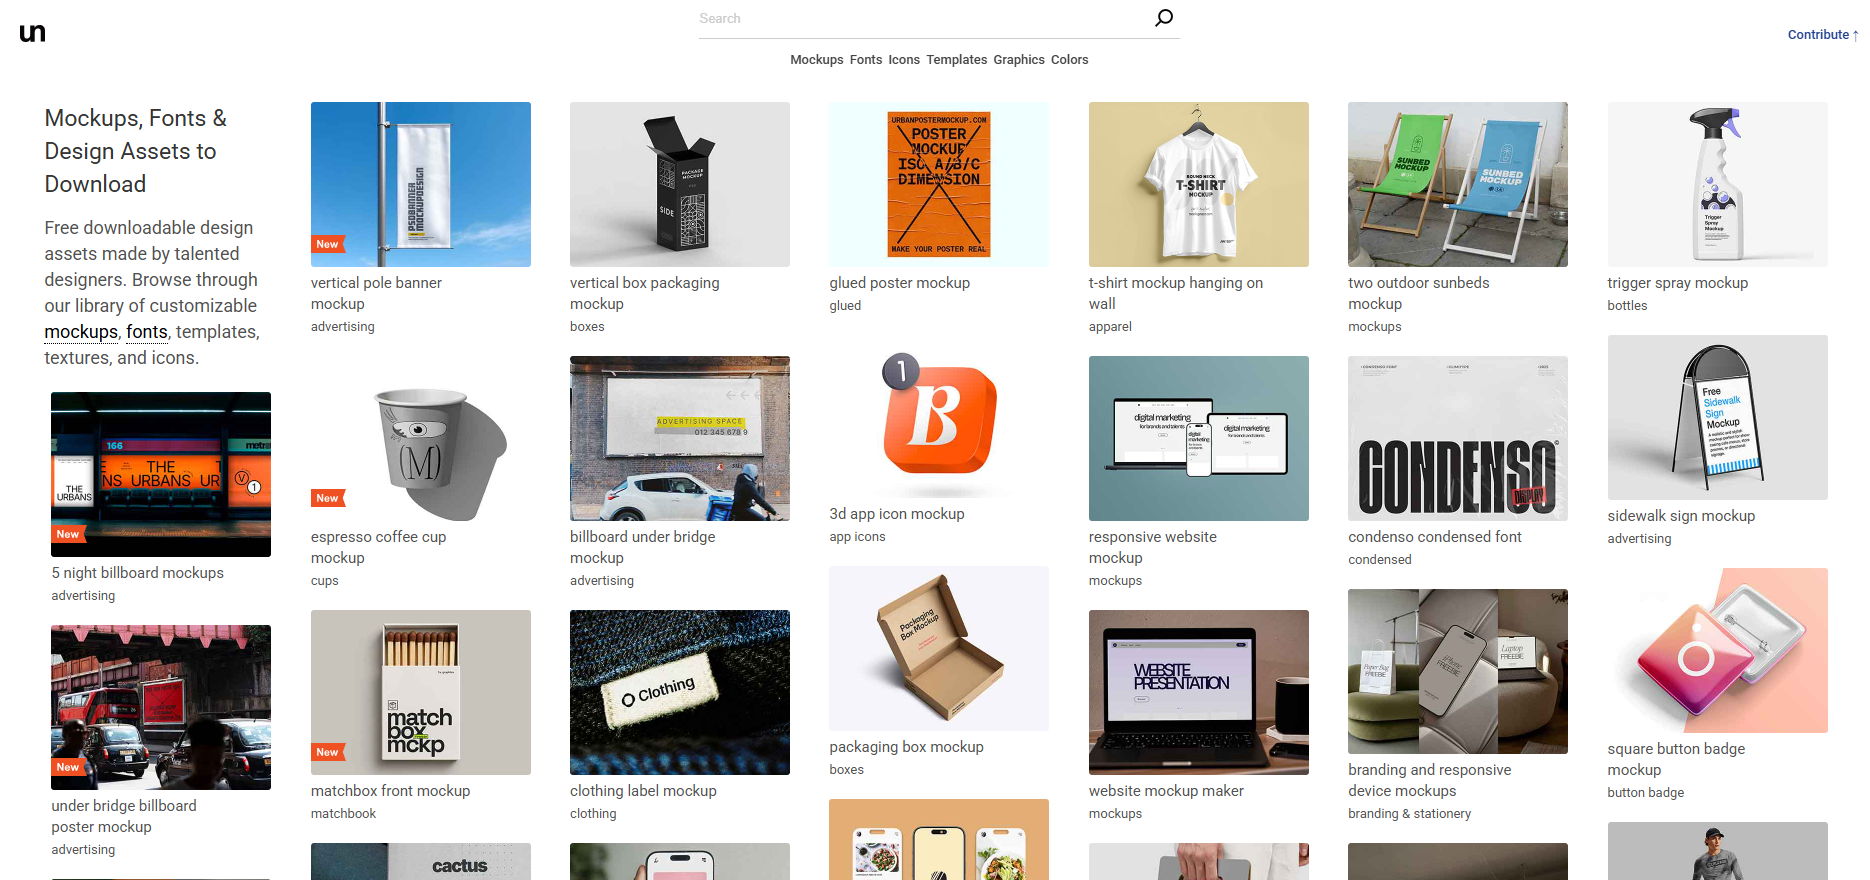This screenshot has height=880, width=1870.
Task: Click 'trigger spray mockup' title link
Action: [x=1678, y=283]
